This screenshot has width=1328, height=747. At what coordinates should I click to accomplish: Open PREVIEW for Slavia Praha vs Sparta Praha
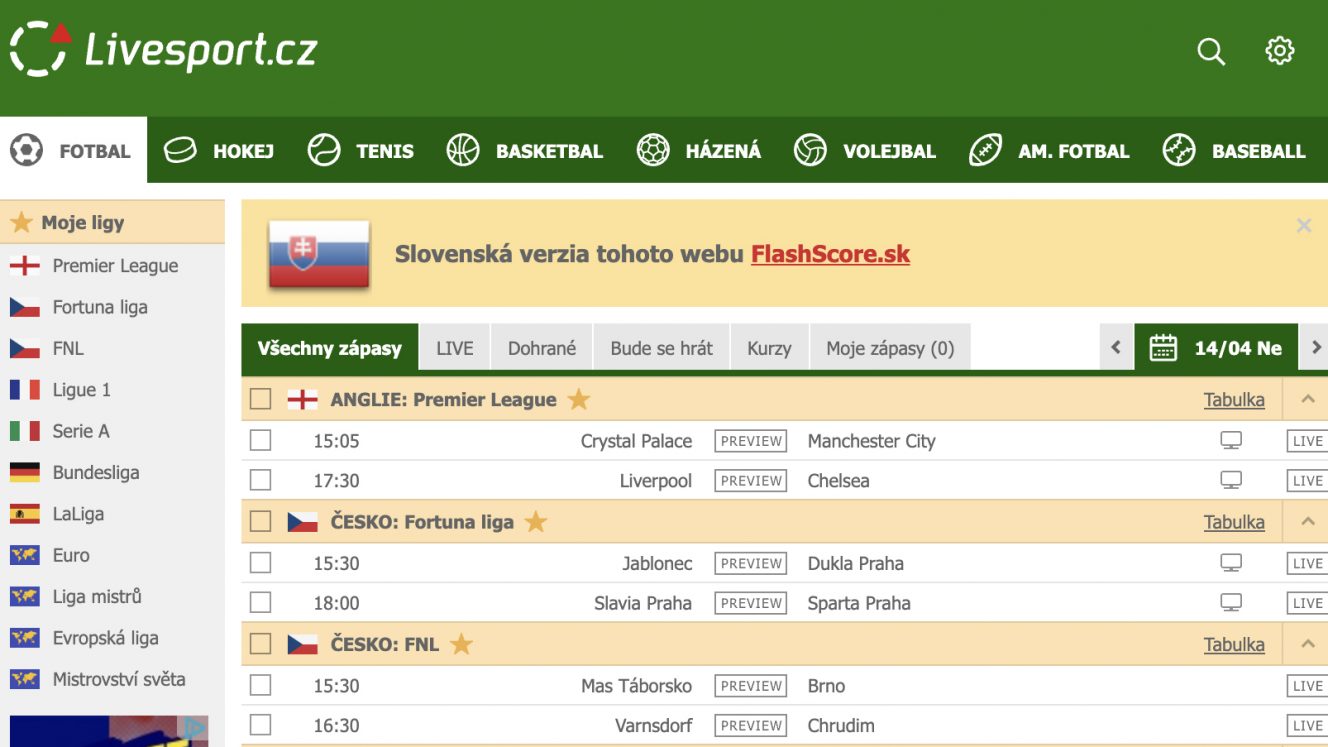[x=751, y=603]
